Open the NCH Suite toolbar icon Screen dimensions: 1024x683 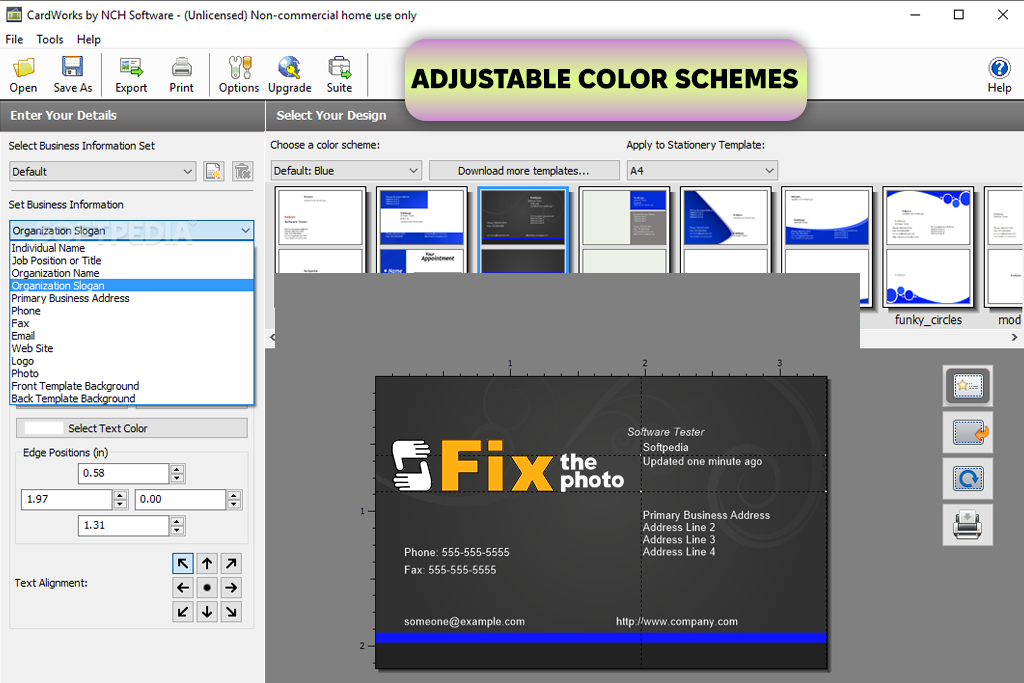click(x=339, y=74)
